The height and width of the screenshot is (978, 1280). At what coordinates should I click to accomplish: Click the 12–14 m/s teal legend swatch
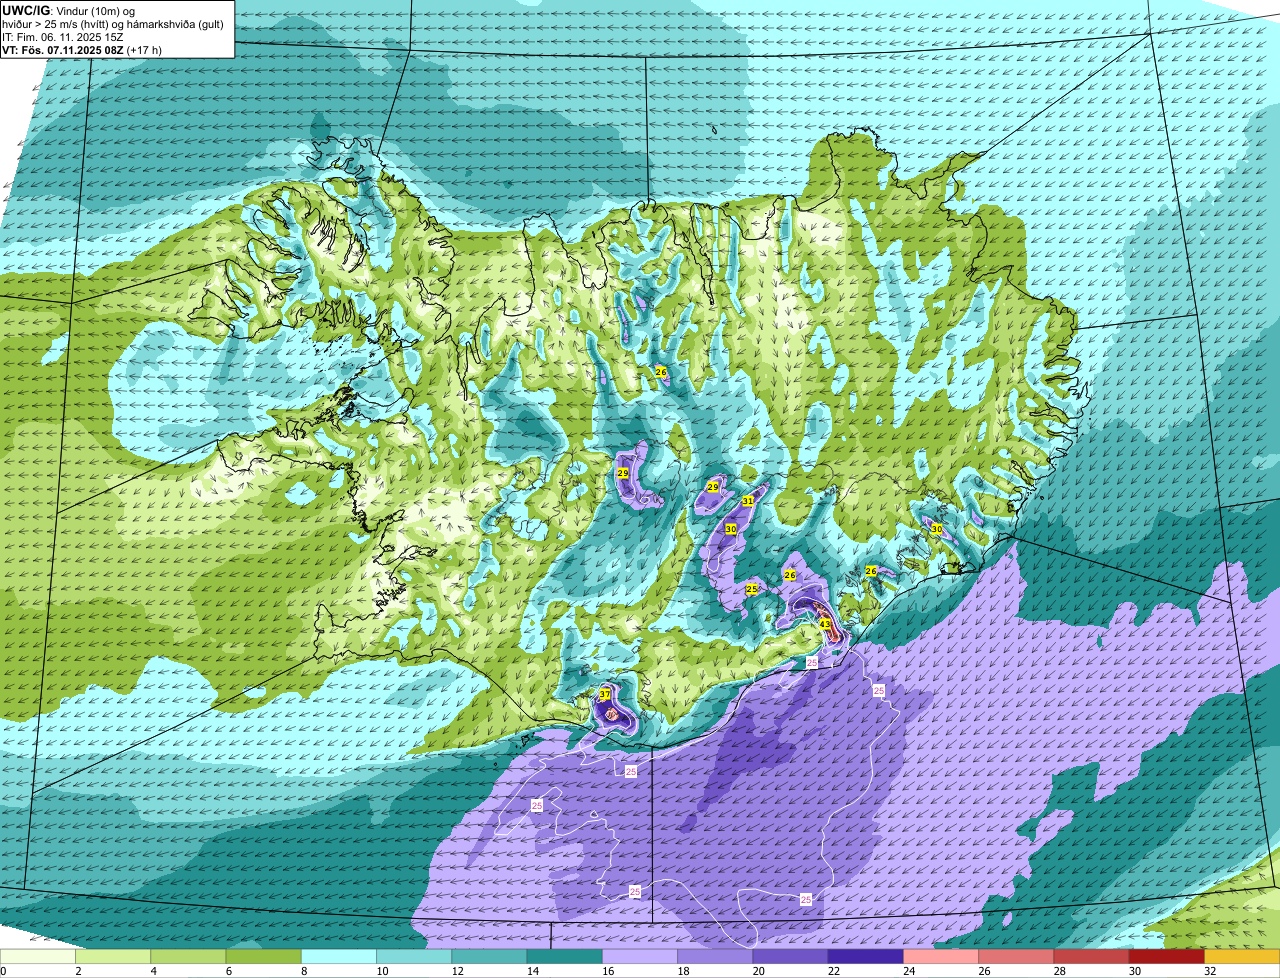[x=489, y=957]
